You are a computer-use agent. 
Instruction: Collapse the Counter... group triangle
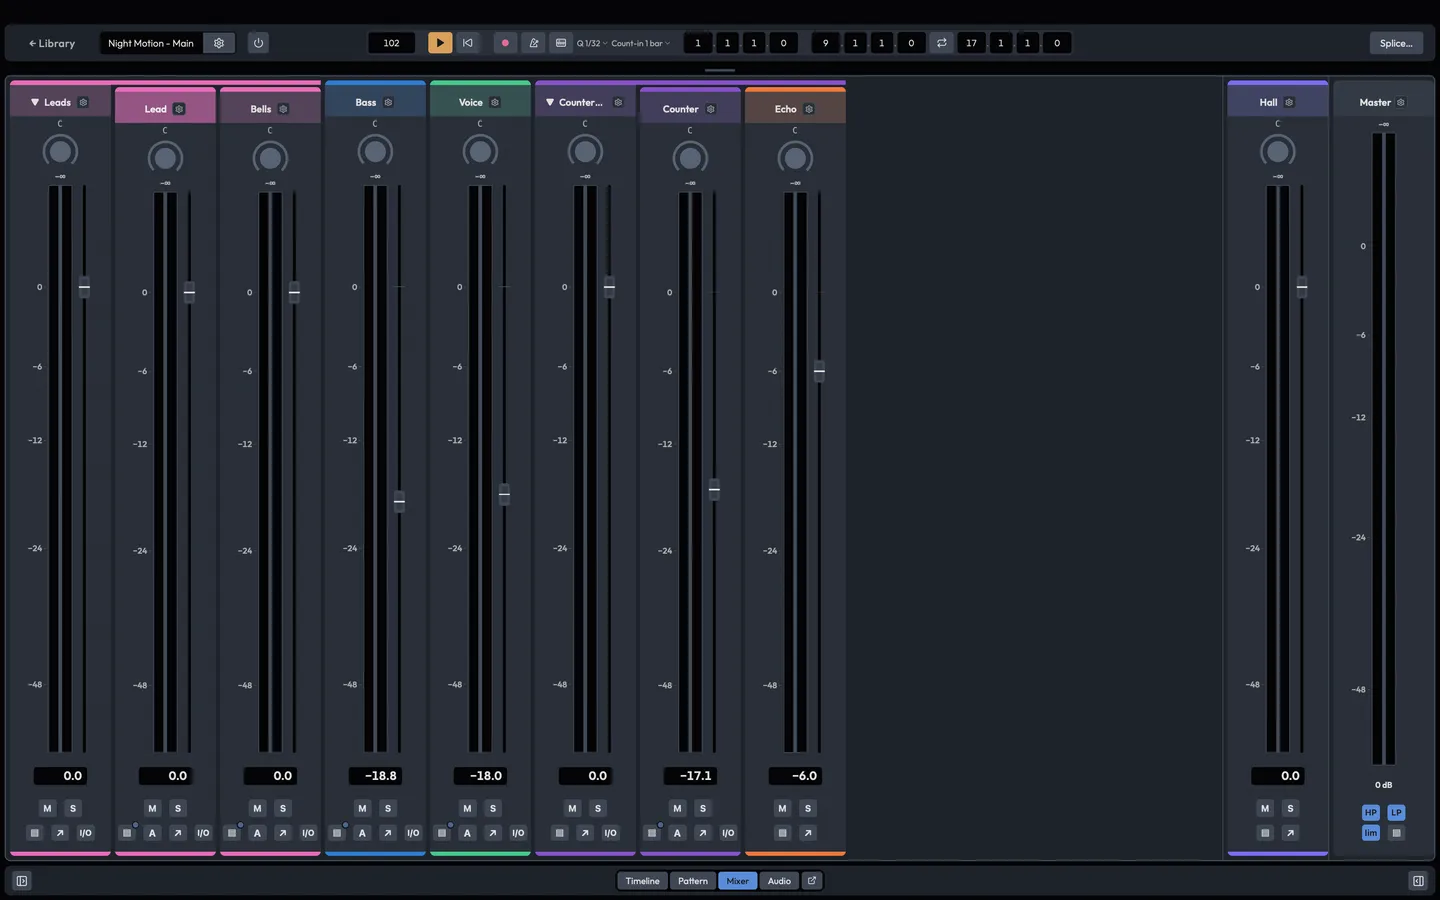pyautogui.click(x=550, y=102)
